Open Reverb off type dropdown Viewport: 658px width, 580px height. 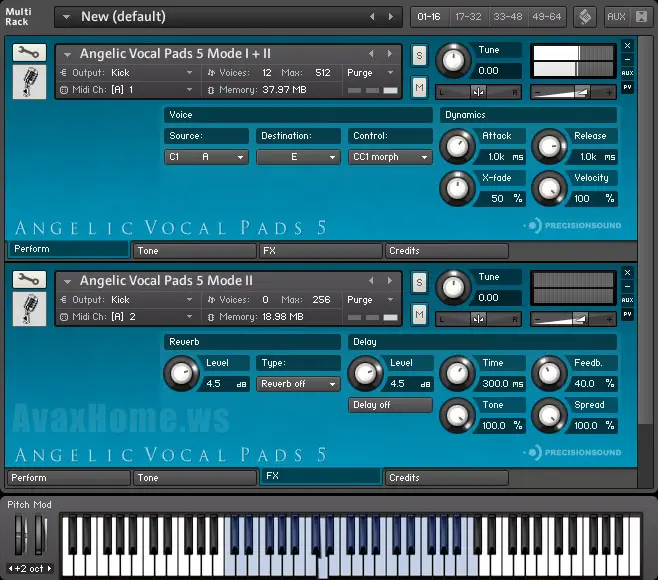point(298,384)
